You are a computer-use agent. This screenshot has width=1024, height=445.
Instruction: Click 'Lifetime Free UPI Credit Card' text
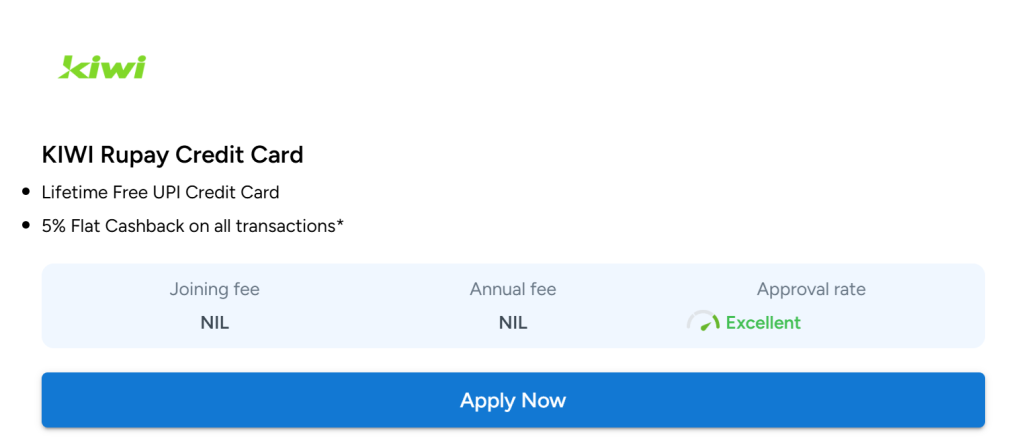pyautogui.click(x=161, y=193)
